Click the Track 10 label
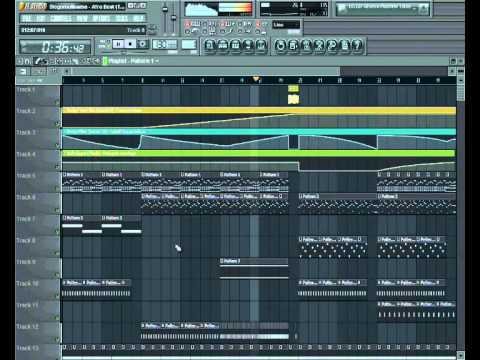Viewport: 480px width, 360px height. tap(28, 284)
